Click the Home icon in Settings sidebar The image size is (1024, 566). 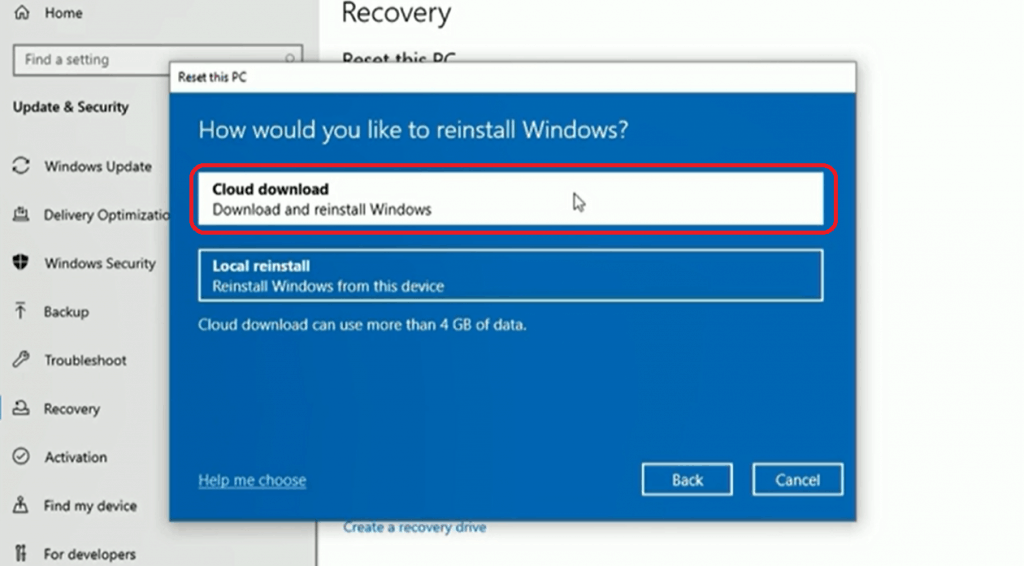22,12
